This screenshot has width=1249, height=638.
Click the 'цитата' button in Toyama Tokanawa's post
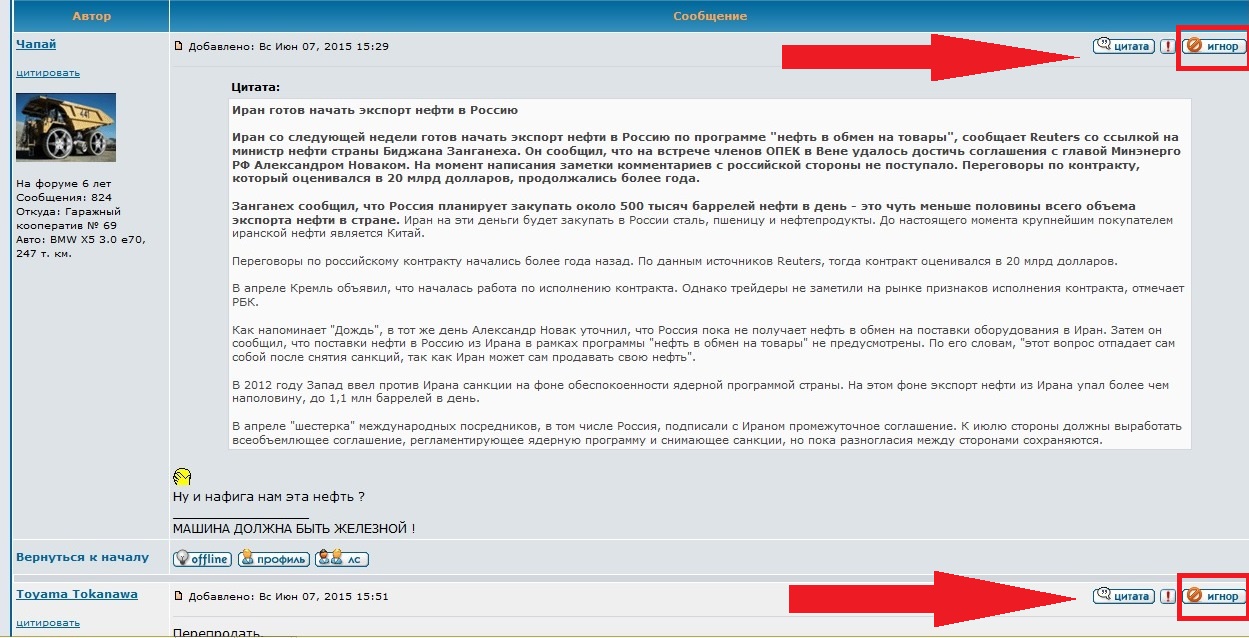(x=1124, y=596)
